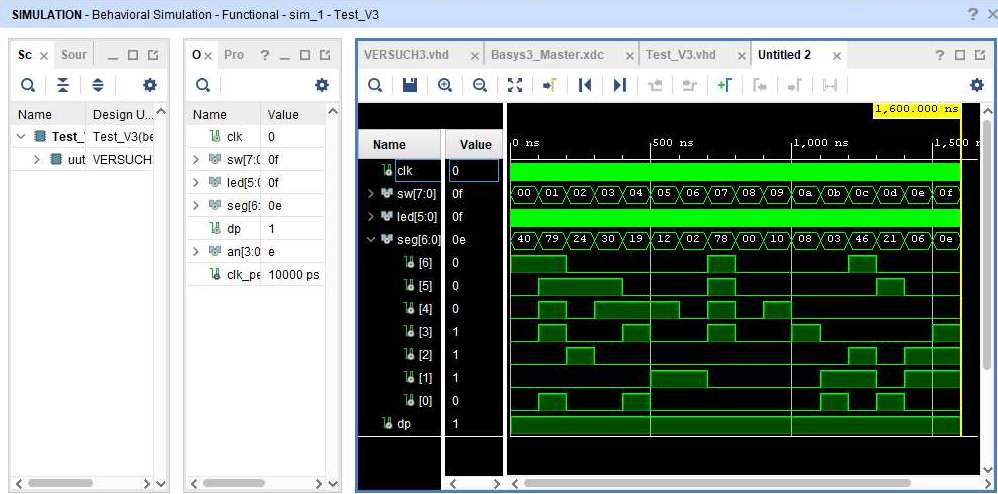Click the waveform horizontal scrollbar

pyautogui.click(x=700, y=484)
